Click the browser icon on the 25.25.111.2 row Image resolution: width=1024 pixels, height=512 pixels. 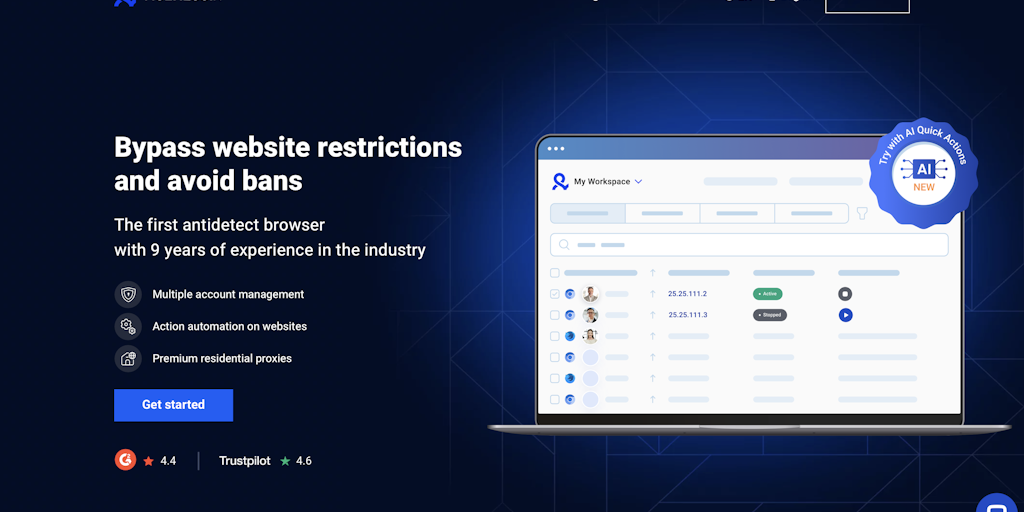(x=569, y=294)
